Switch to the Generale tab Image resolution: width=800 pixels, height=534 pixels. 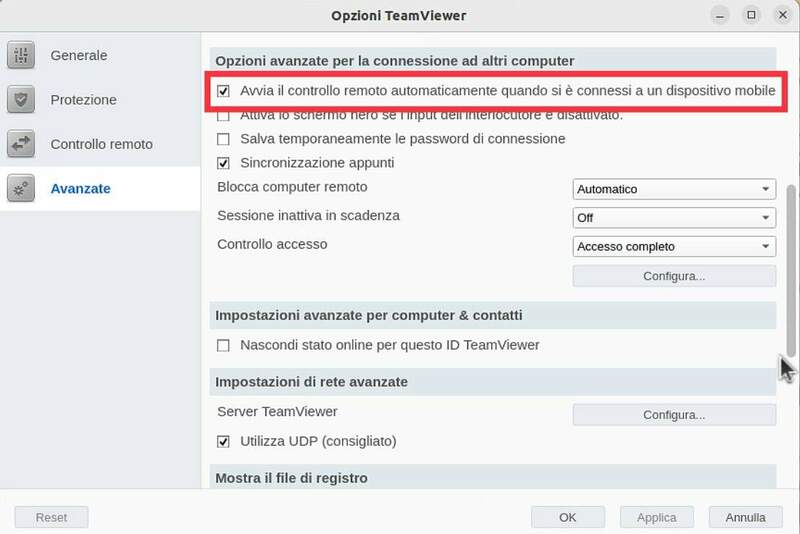(x=79, y=56)
